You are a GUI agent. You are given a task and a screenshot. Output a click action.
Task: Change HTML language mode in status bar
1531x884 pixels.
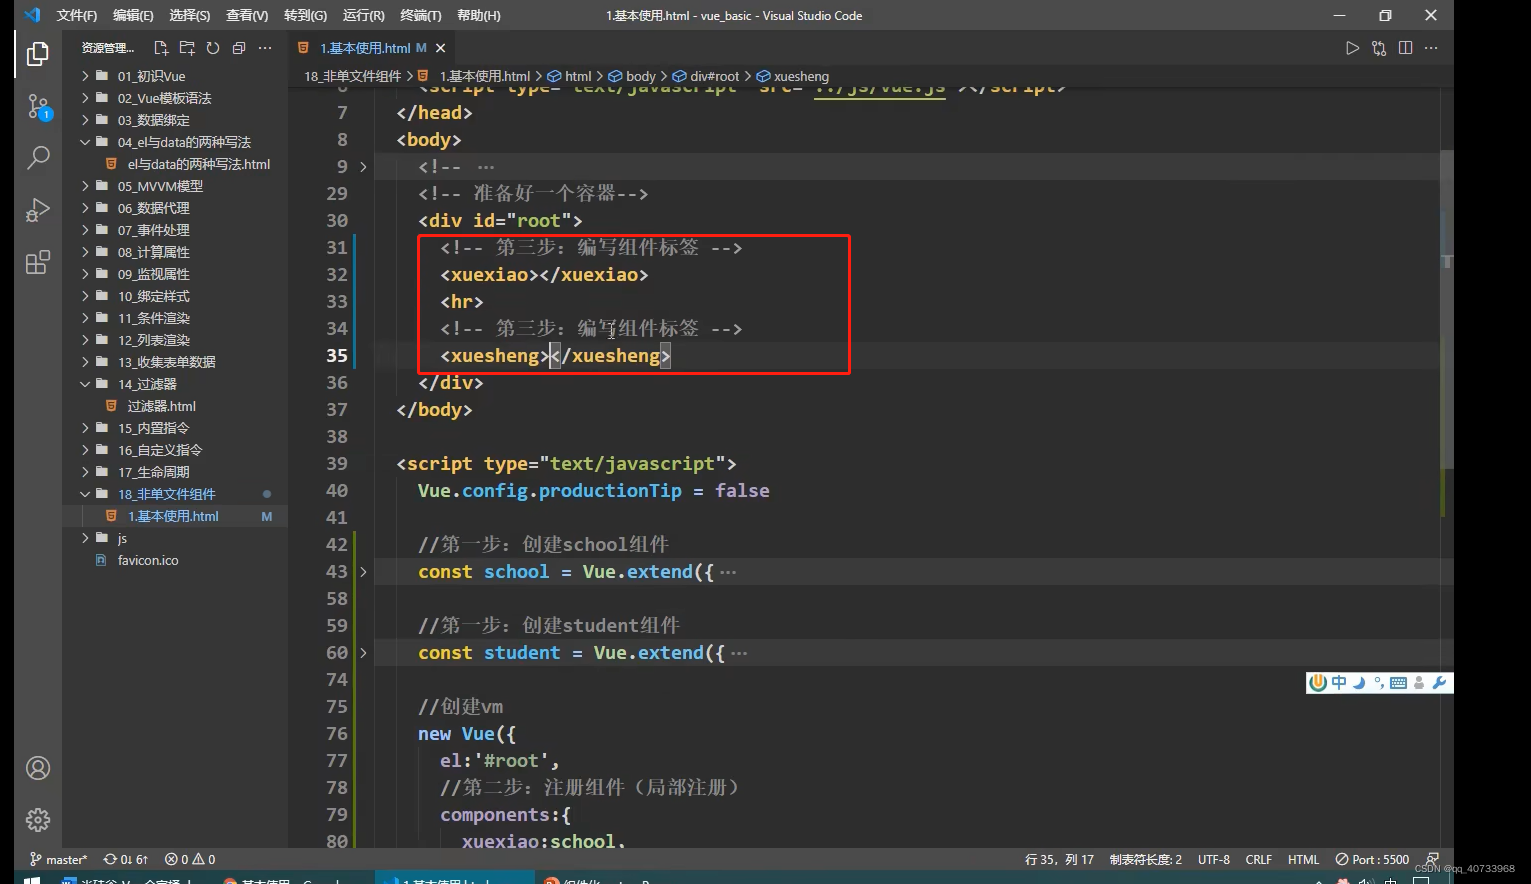click(x=1303, y=859)
